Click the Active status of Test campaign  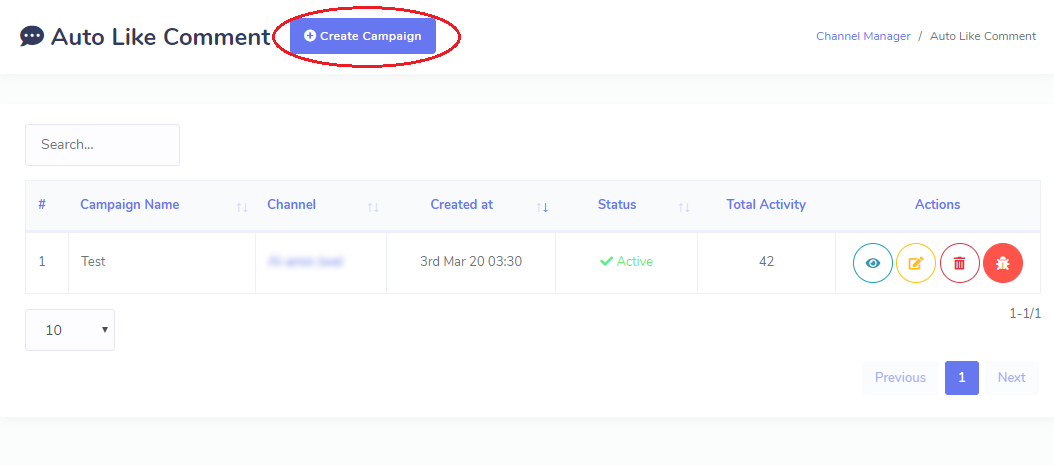[626, 261]
